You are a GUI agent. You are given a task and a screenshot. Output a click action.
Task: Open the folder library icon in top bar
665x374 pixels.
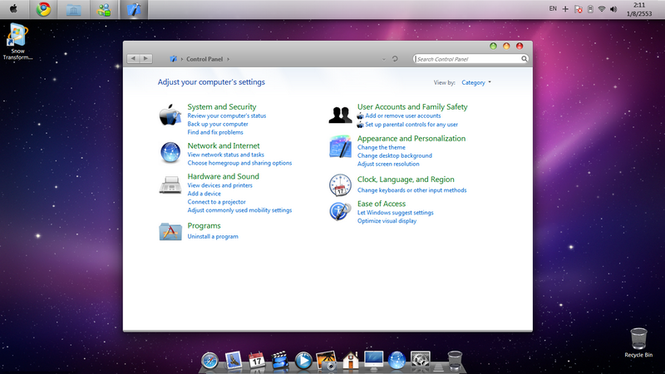[73, 9]
